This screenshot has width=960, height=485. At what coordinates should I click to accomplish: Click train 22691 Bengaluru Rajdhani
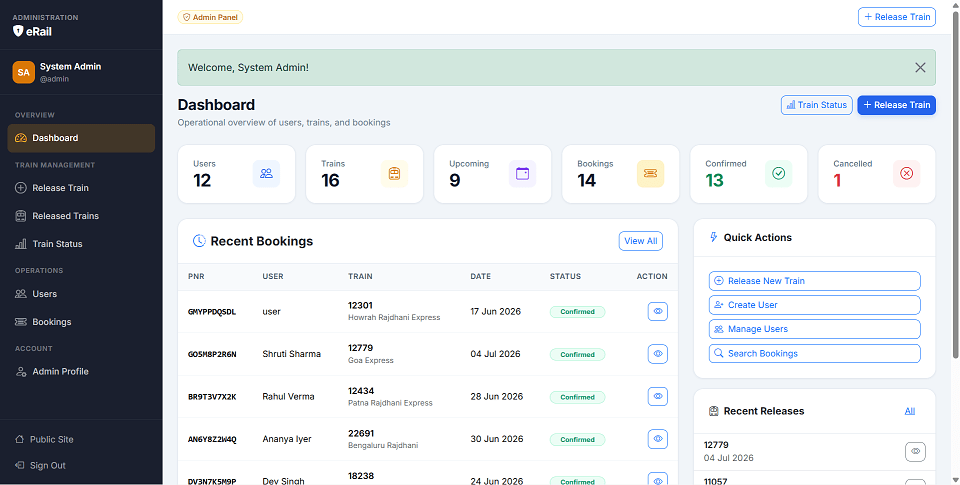[383, 439]
